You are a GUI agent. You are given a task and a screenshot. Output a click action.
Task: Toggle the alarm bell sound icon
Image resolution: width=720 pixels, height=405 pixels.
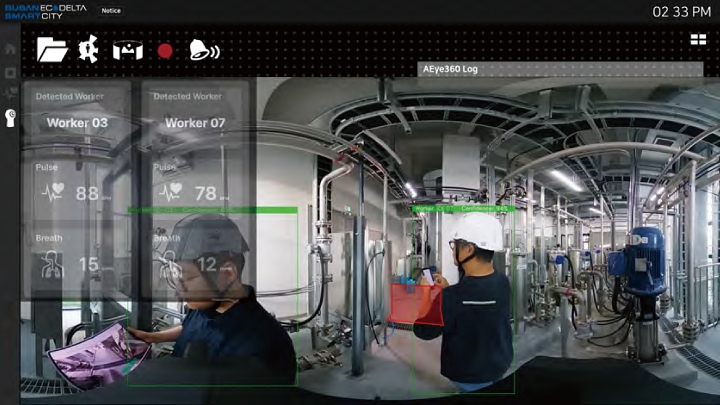click(204, 50)
